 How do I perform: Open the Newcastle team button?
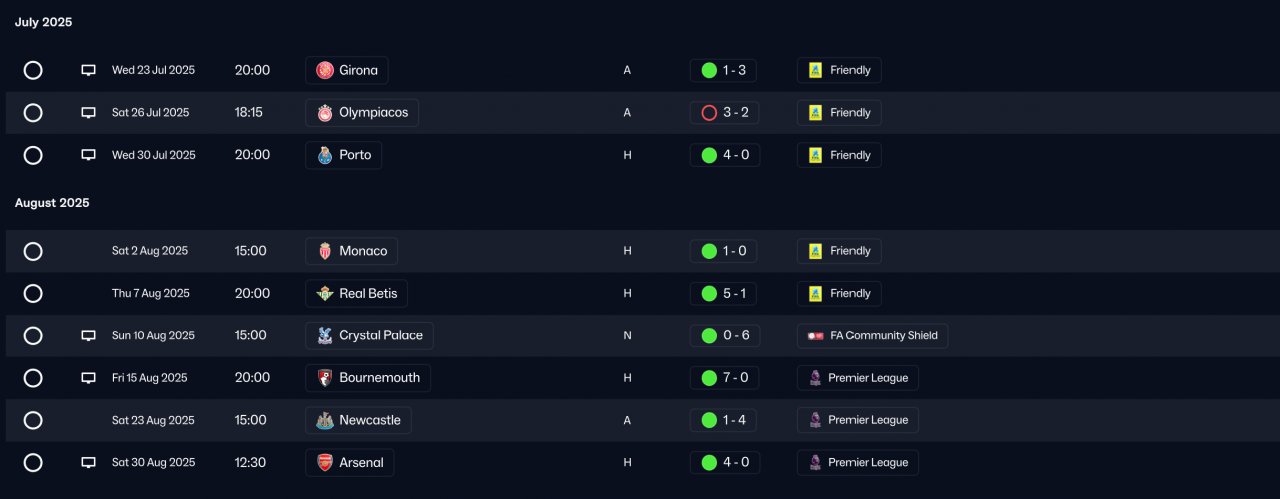pos(358,420)
